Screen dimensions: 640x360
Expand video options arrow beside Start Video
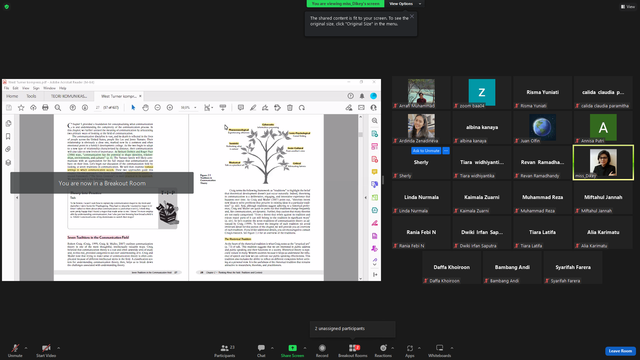tap(58, 348)
